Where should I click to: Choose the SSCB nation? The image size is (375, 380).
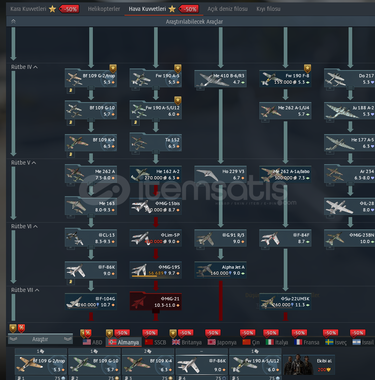tap(155, 342)
